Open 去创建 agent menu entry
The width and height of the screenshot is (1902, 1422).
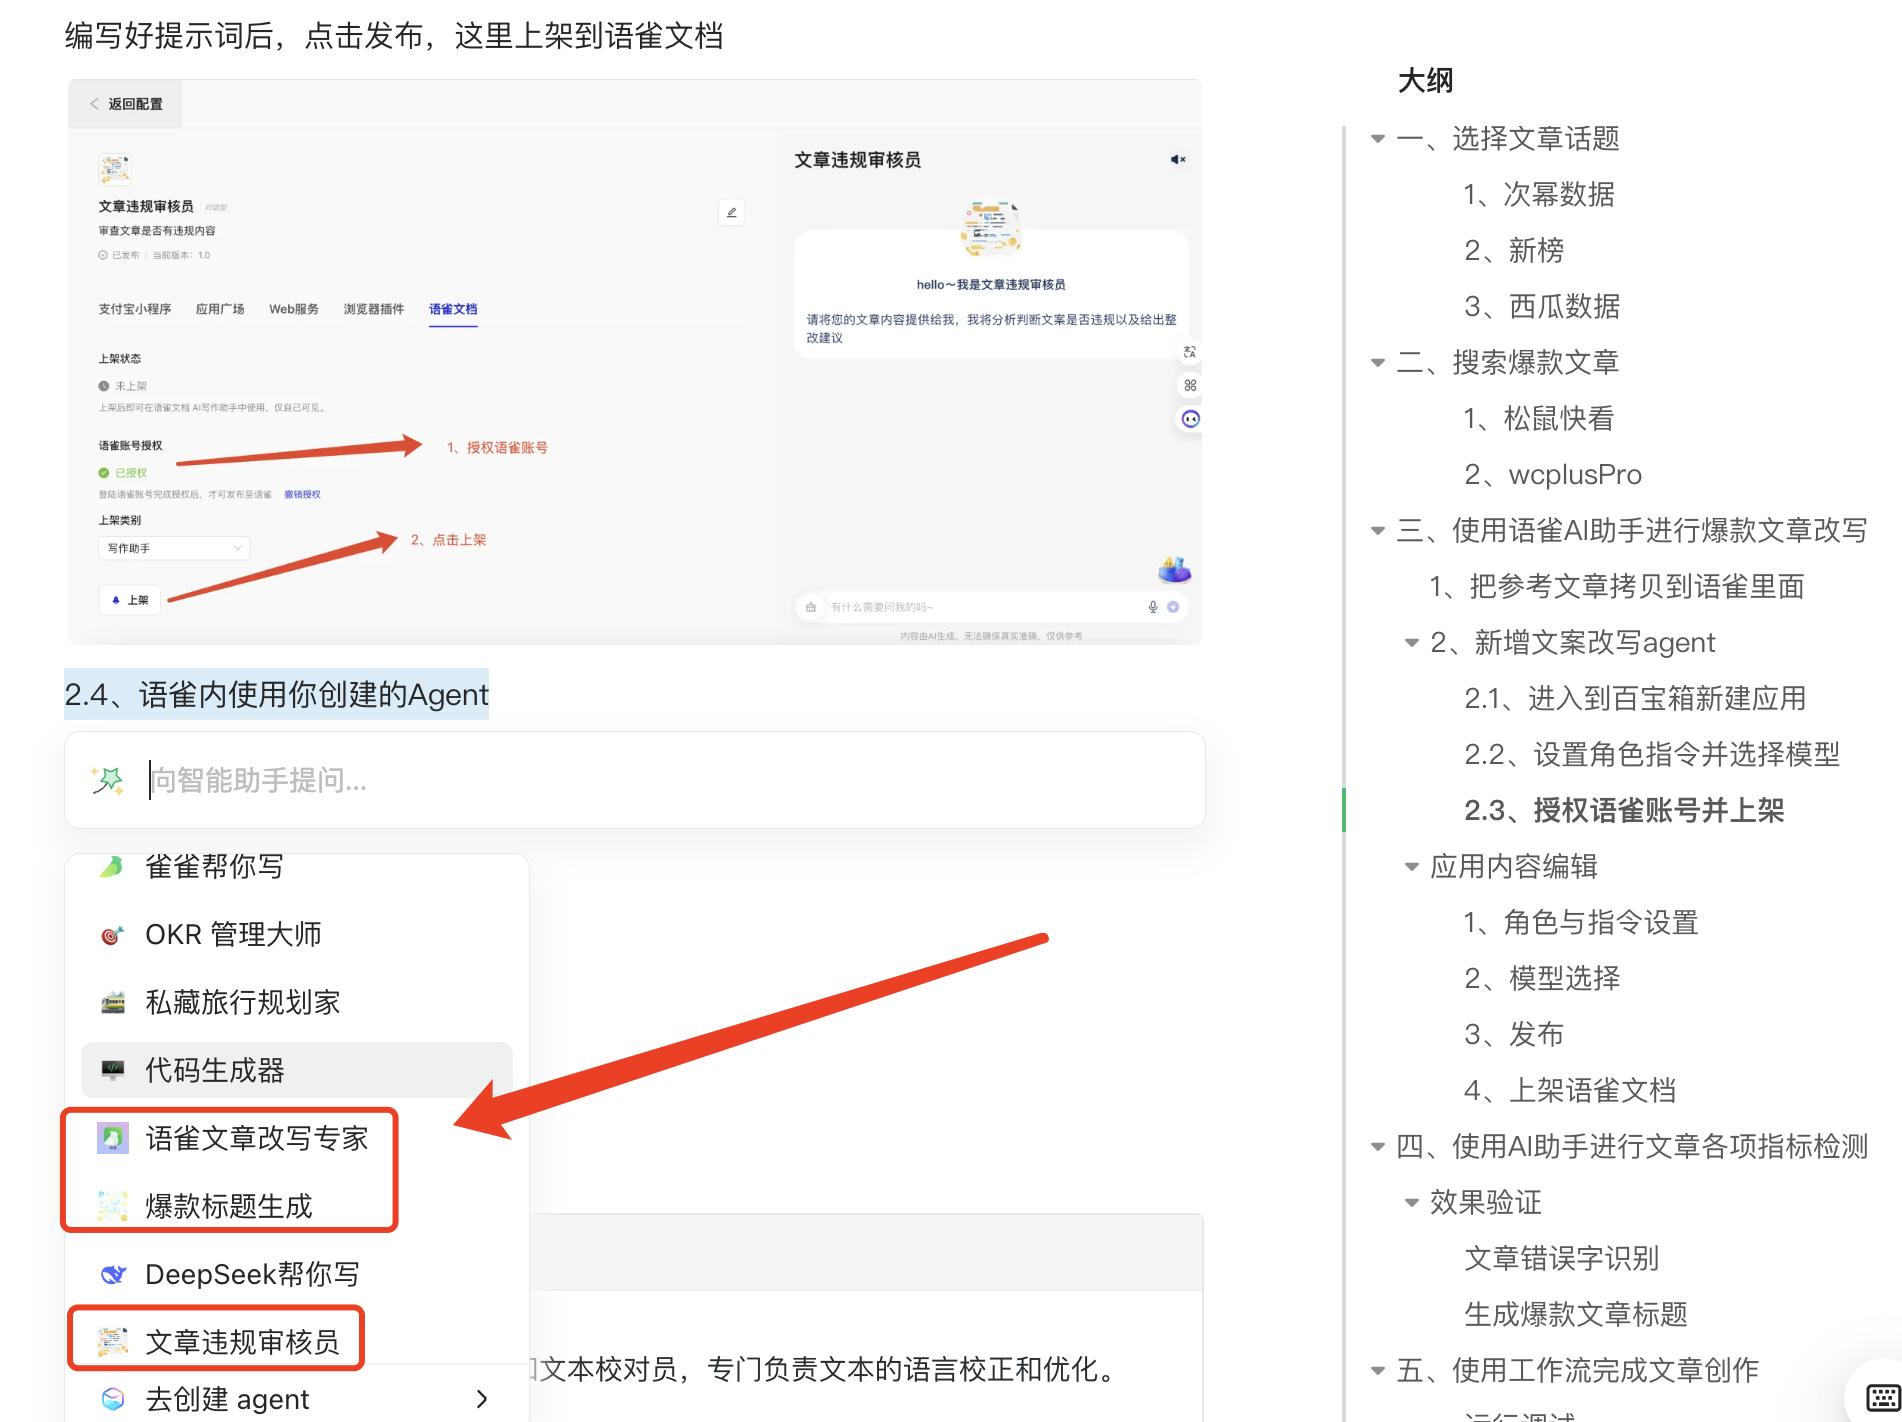coord(297,1399)
